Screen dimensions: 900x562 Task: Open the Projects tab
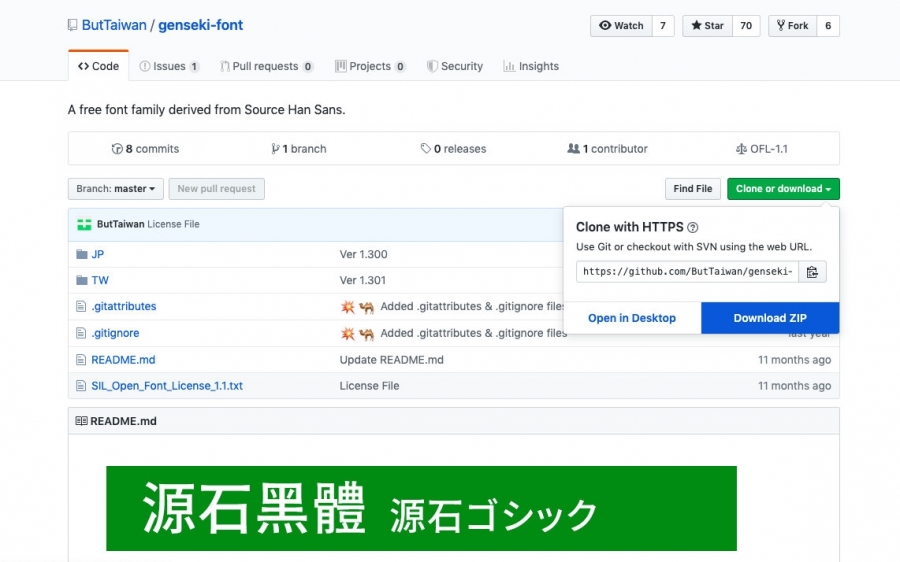pos(370,66)
